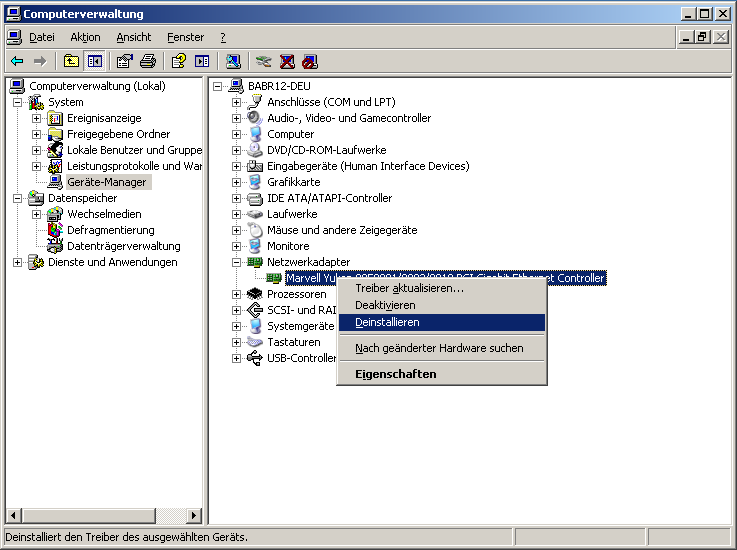Open properties via the toolbar icon
This screenshot has width=737, height=550.
pyautogui.click(x=125, y=61)
